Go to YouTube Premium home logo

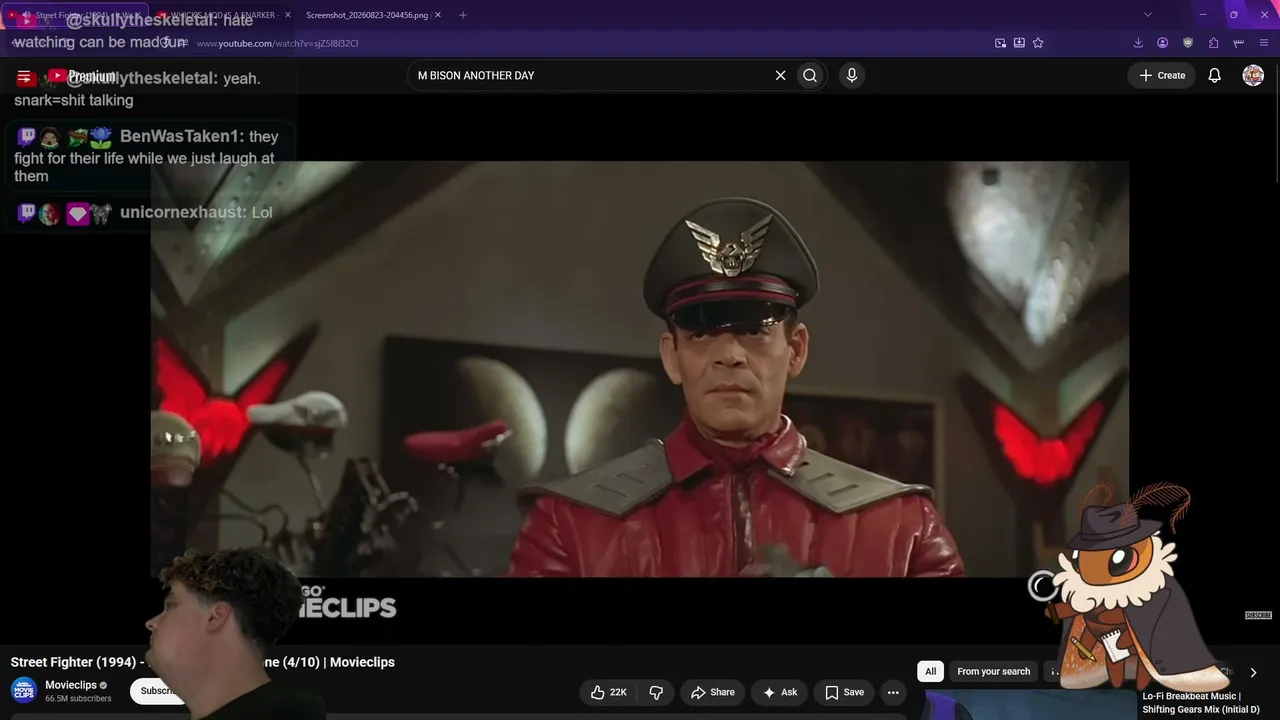coord(82,76)
